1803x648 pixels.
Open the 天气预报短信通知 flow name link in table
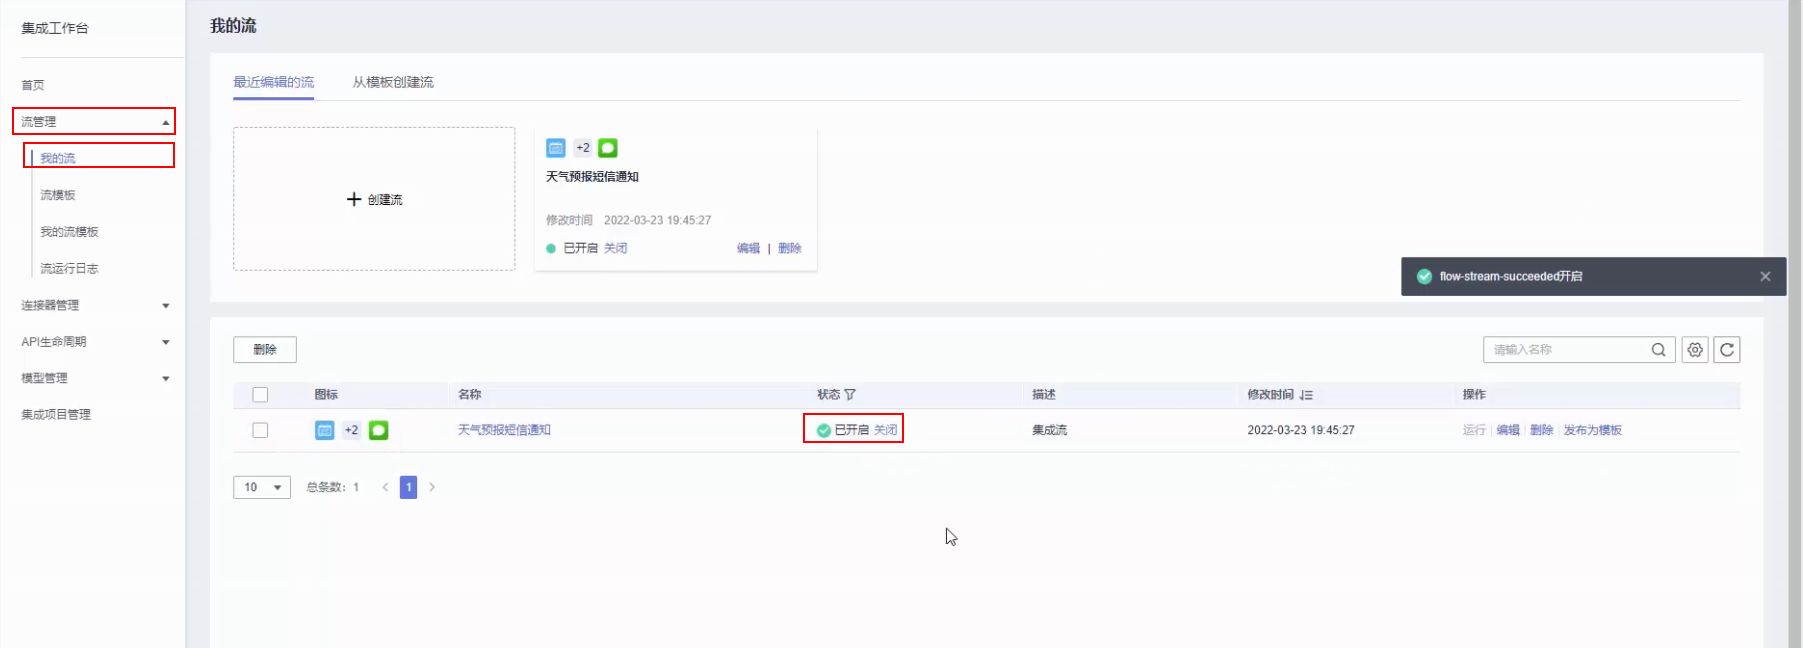[504, 430]
